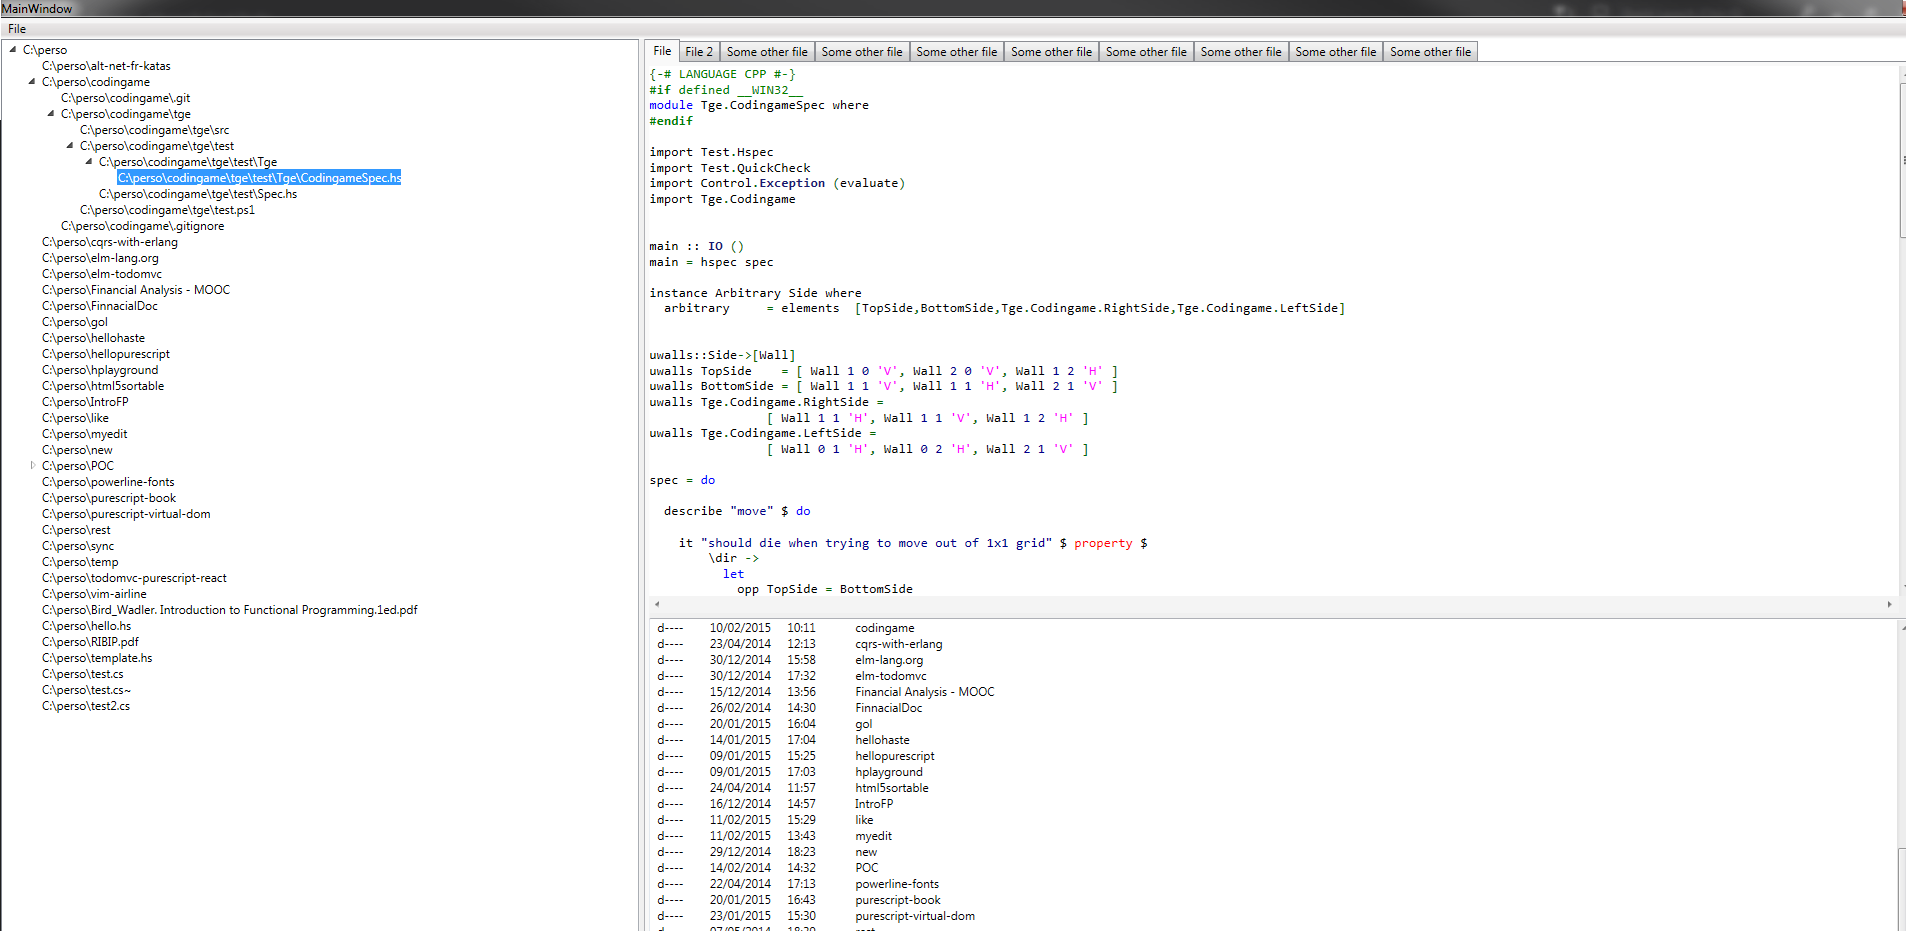
Task: Click the 'describe "move" $ do' line
Action: point(737,511)
